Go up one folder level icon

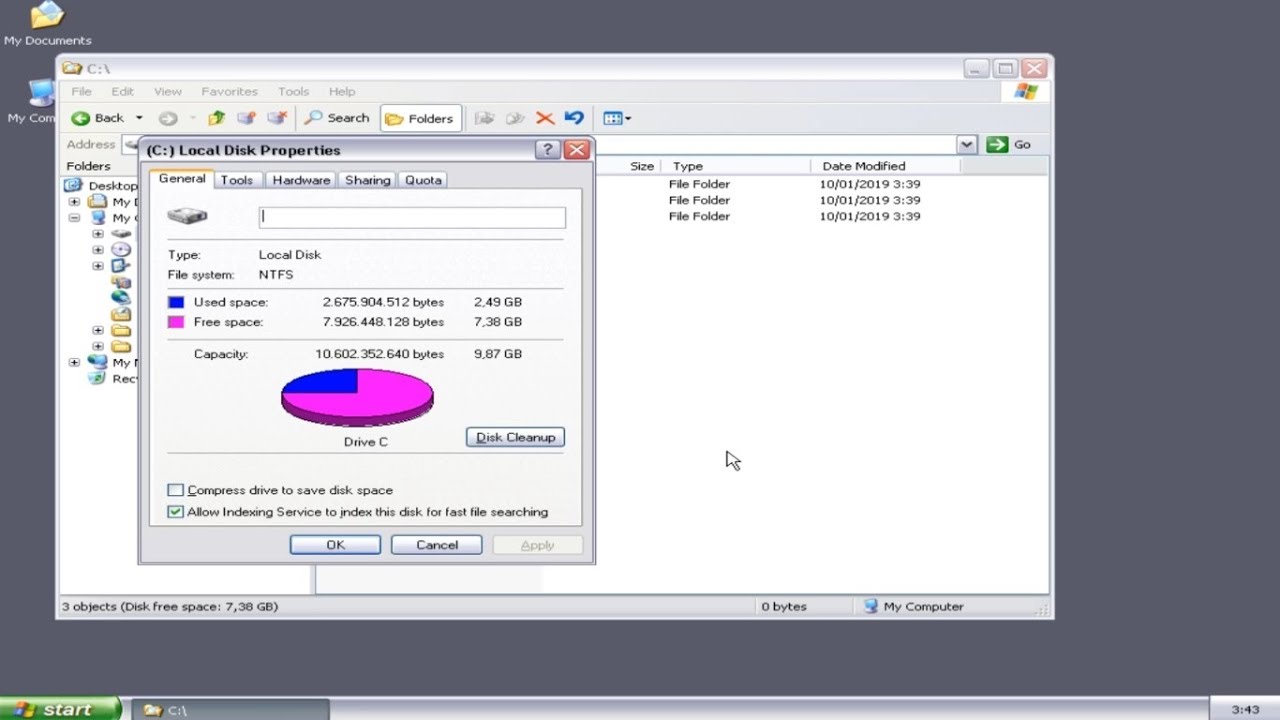pos(216,118)
